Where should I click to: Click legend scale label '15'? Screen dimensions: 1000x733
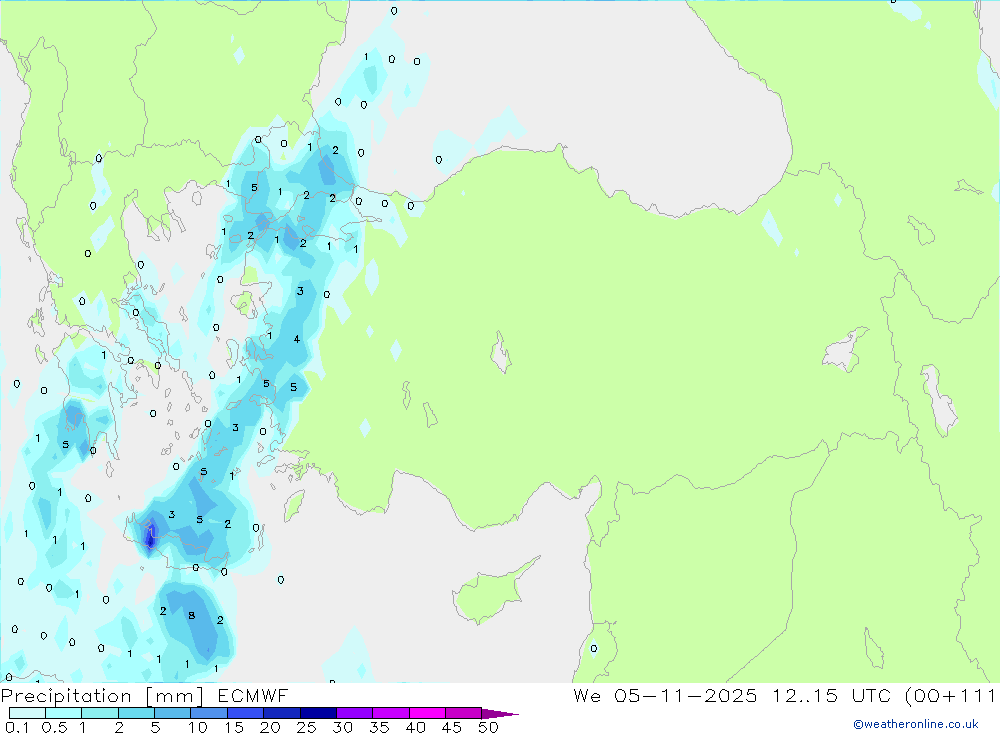234,727
